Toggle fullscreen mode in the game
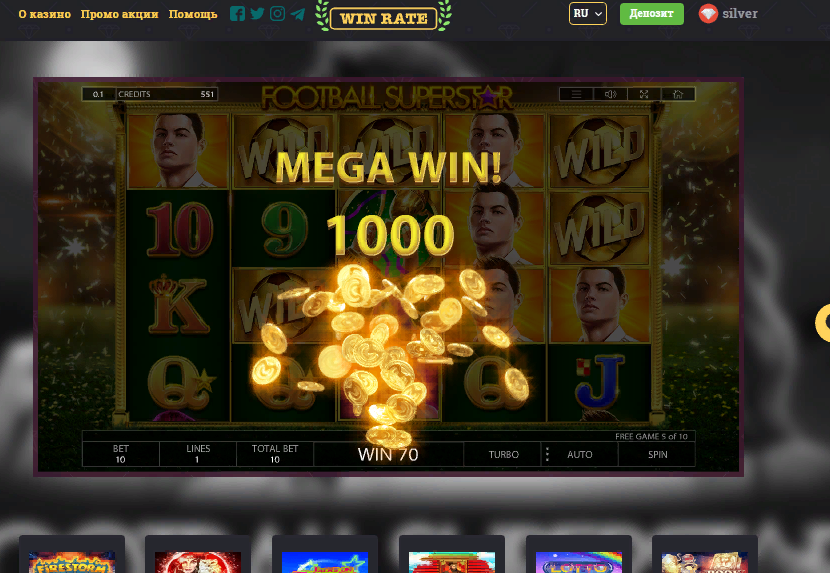The width and height of the screenshot is (830, 573). tap(644, 94)
